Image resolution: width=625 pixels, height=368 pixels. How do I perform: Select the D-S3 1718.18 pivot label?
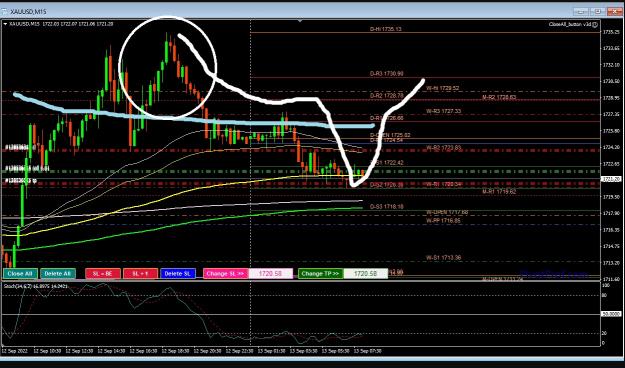387,207
